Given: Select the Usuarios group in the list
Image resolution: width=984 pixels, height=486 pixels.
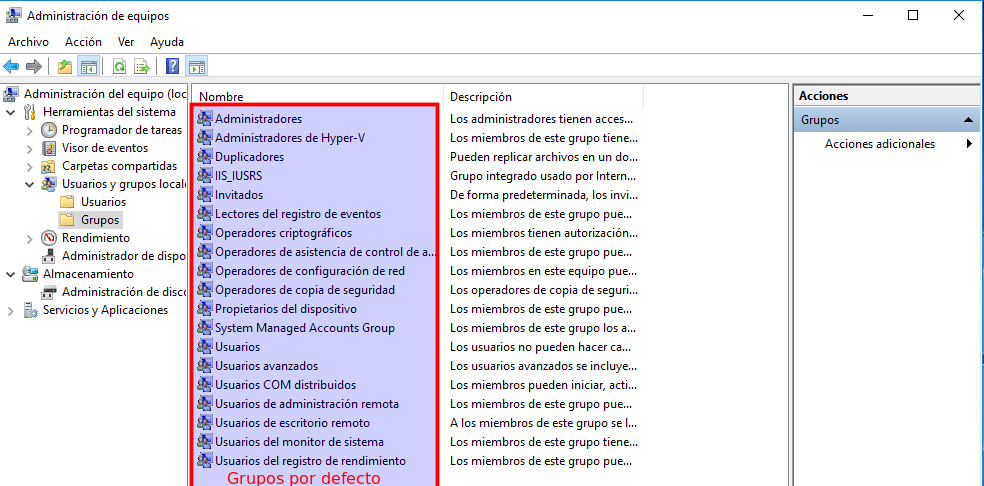Looking at the screenshot, I should coord(237,347).
